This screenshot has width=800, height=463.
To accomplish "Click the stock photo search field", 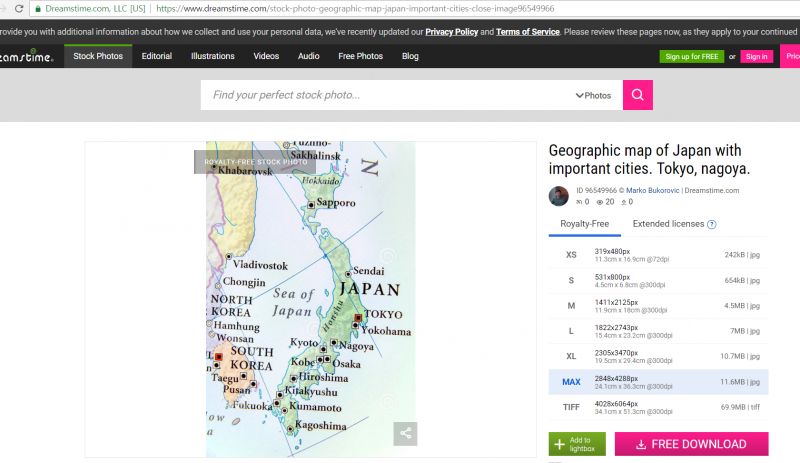I will (390, 96).
